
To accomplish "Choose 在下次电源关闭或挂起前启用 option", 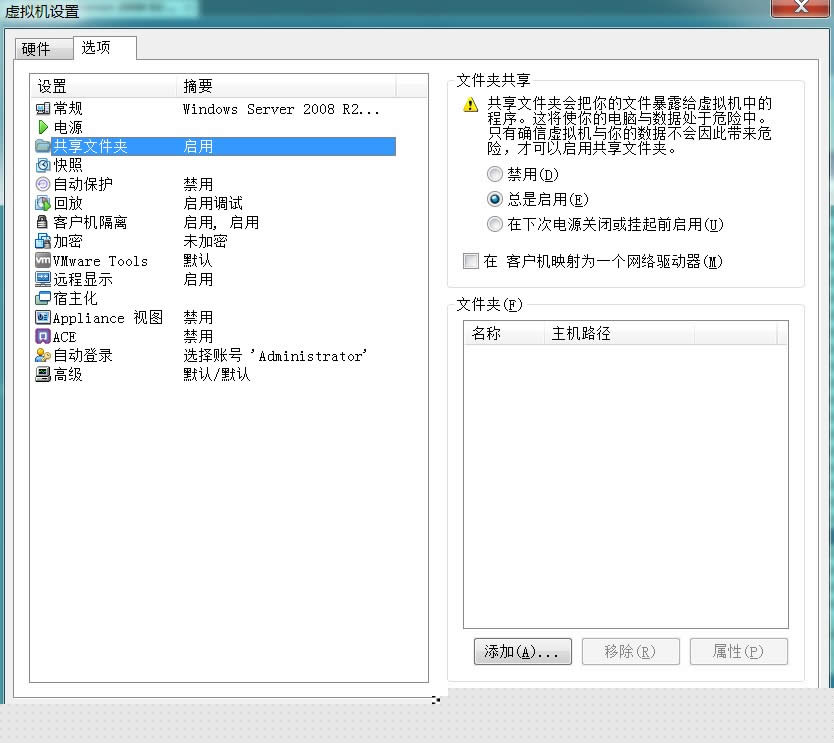I will [495, 224].
